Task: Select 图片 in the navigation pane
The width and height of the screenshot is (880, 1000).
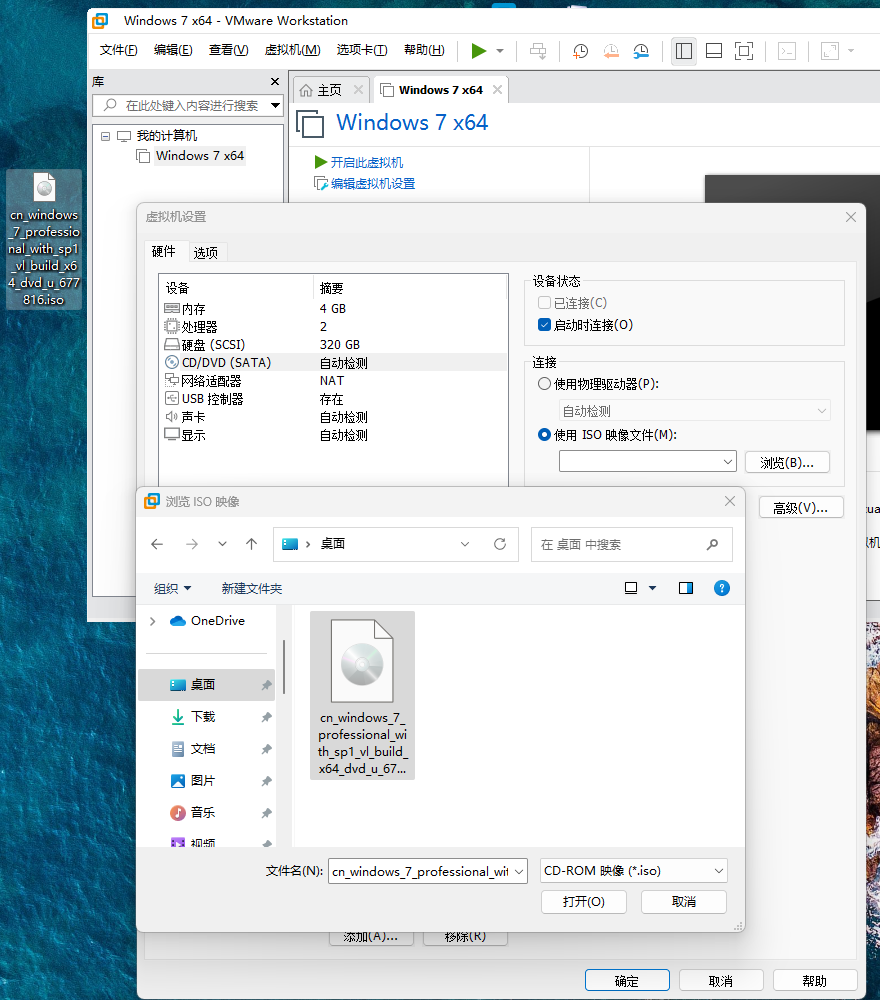Action: 207,781
